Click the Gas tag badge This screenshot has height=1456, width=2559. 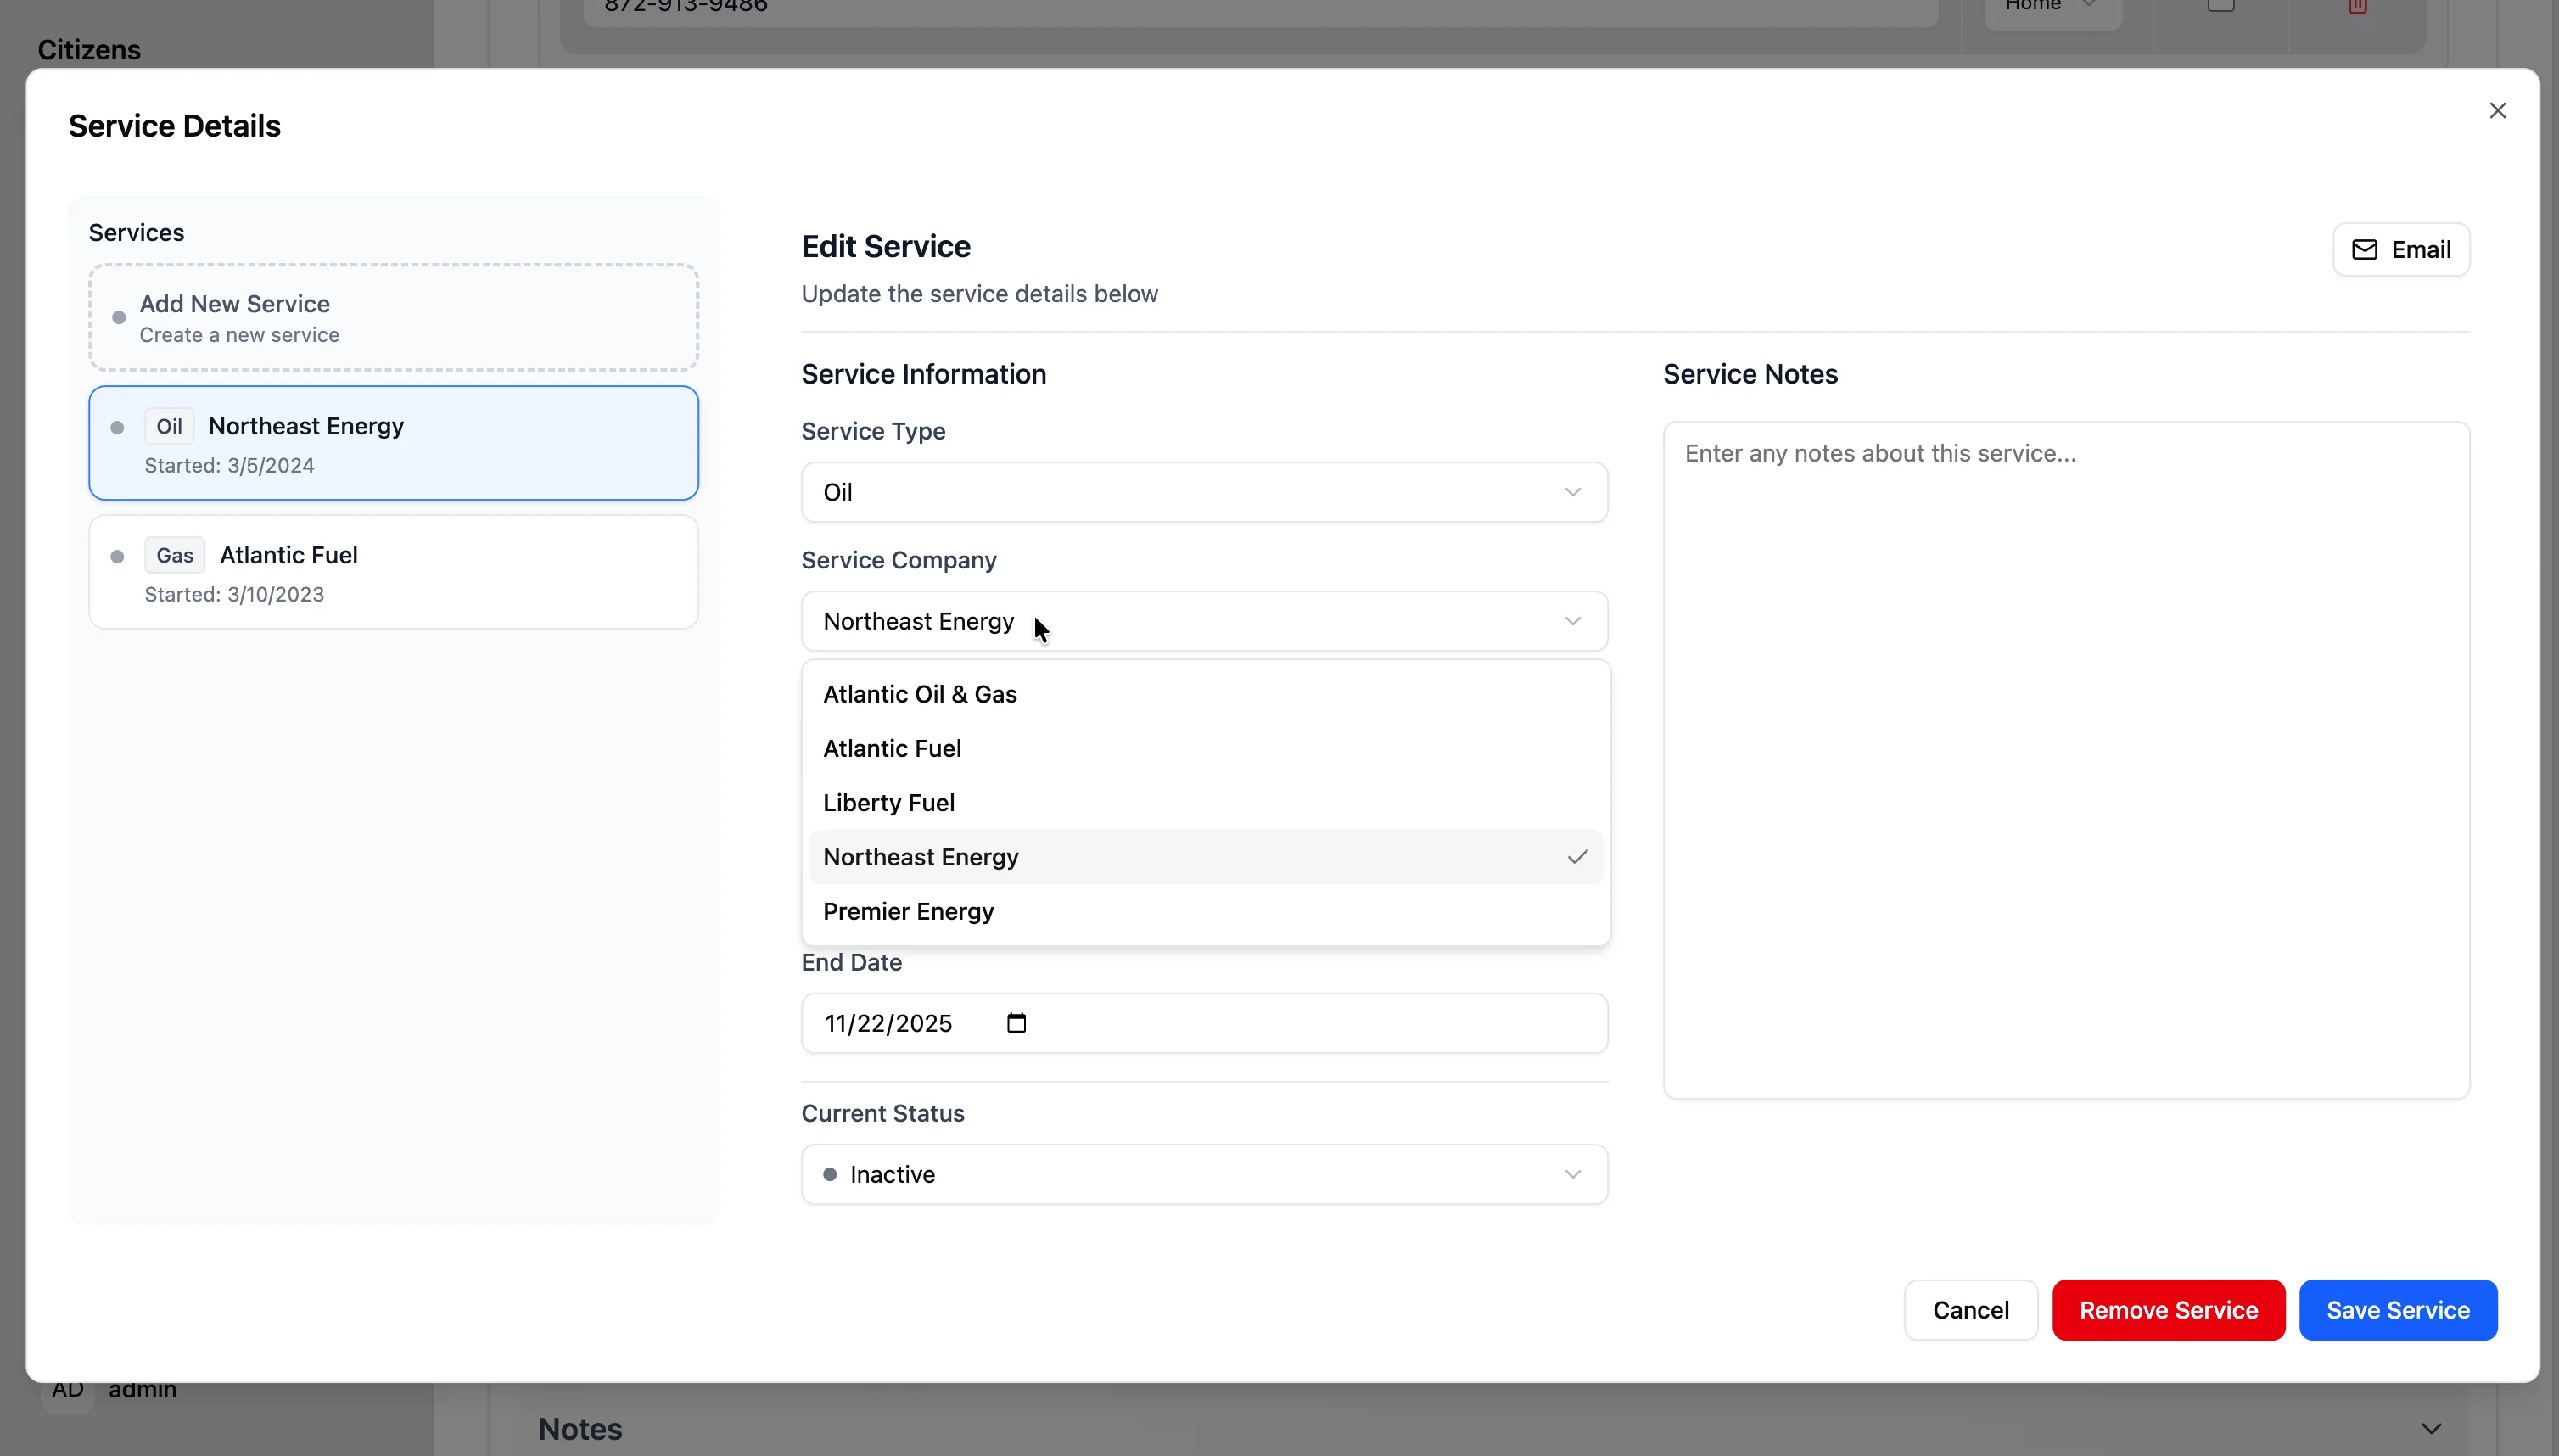point(174,555)
